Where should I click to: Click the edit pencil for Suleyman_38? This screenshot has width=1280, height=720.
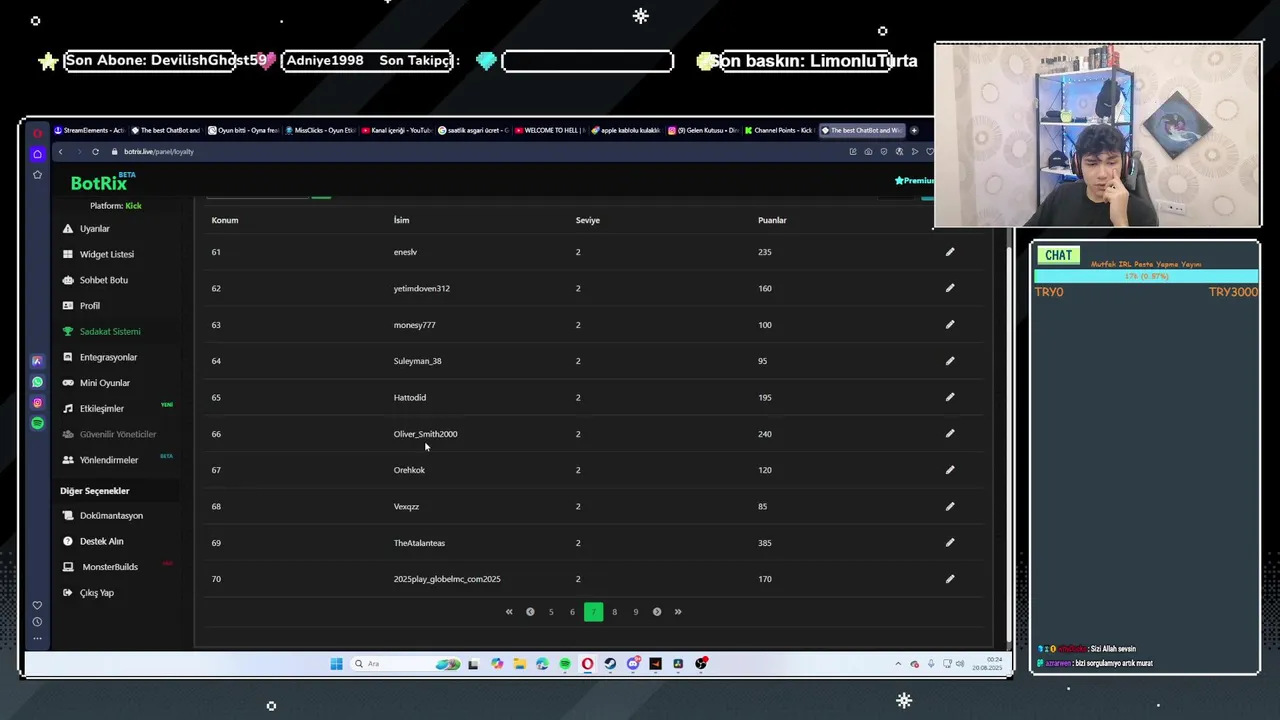click(950, 361)
